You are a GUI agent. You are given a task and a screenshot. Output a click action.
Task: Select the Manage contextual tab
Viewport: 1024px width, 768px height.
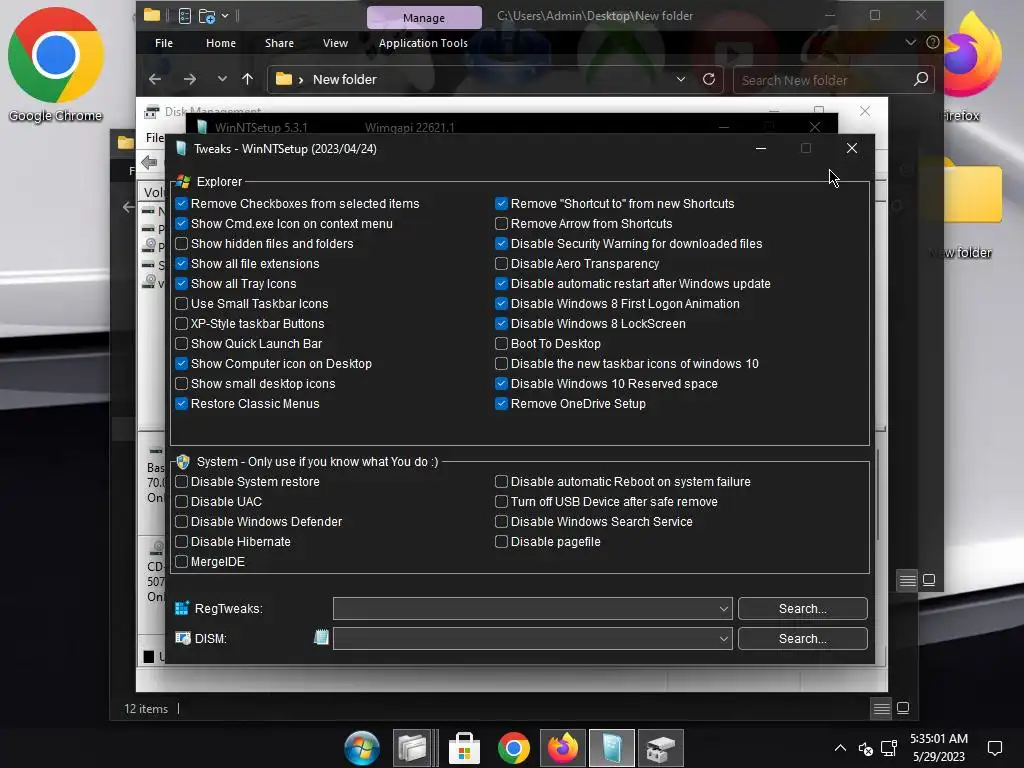(424, 18)
